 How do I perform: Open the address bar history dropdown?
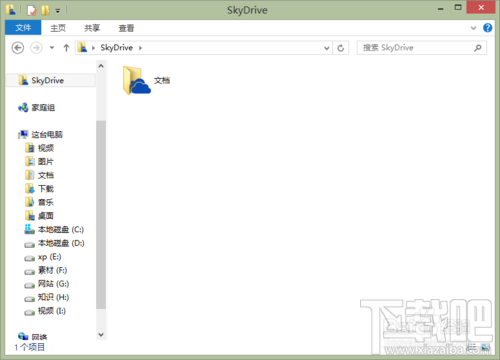[x=327, y=48]
